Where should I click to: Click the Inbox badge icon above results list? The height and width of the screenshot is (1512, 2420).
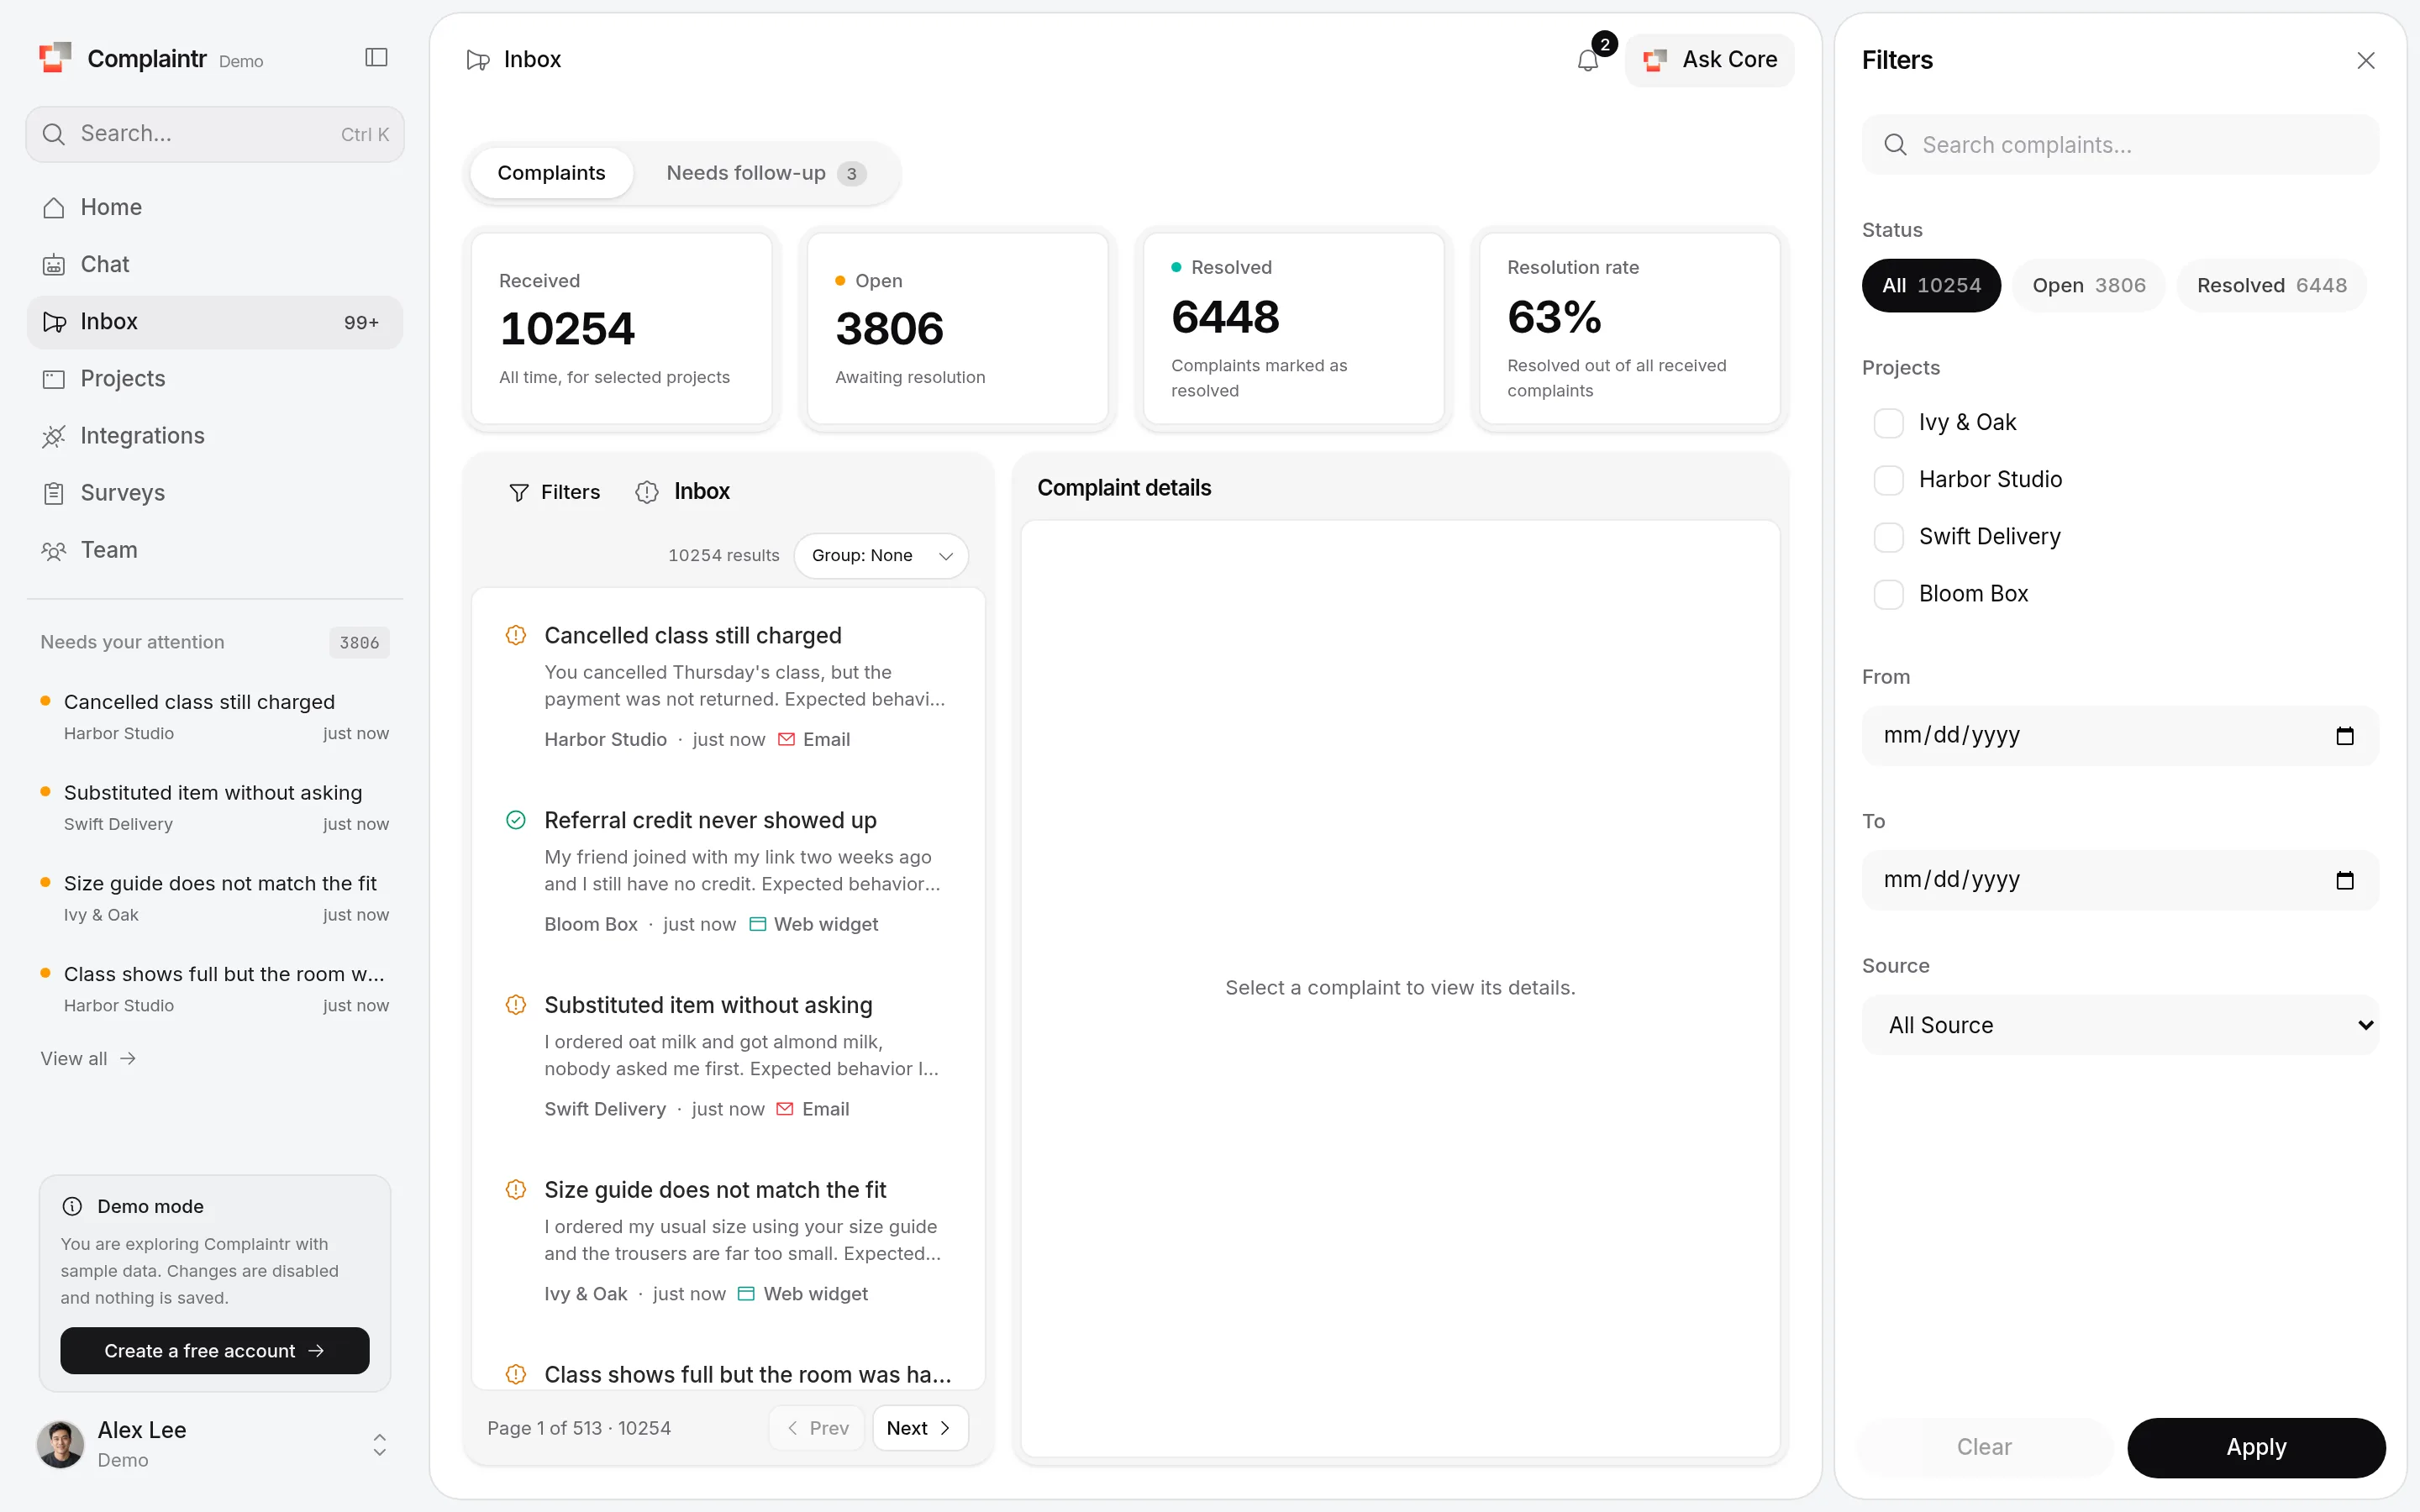(647, 492)
